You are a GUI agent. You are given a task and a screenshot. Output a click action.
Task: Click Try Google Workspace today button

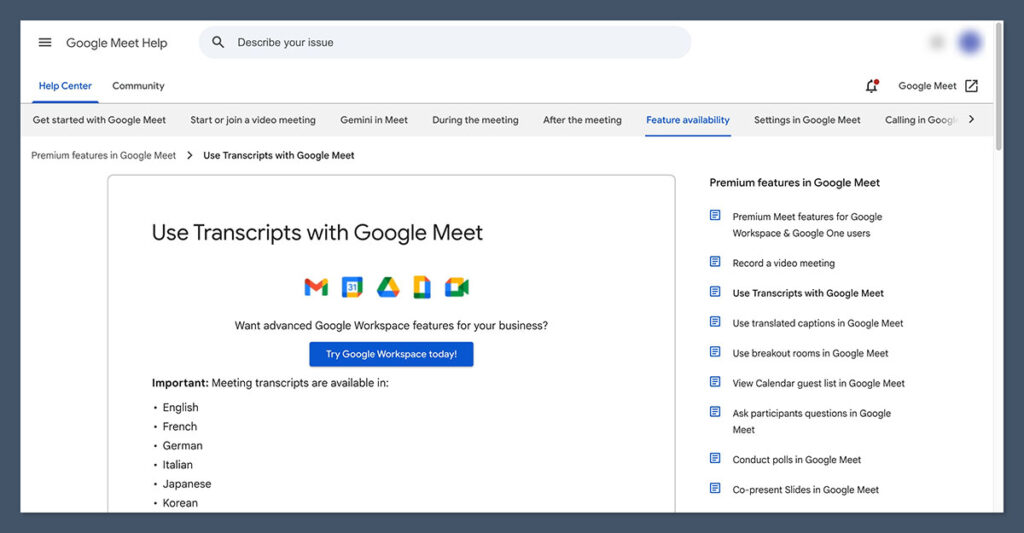(391, 354)
